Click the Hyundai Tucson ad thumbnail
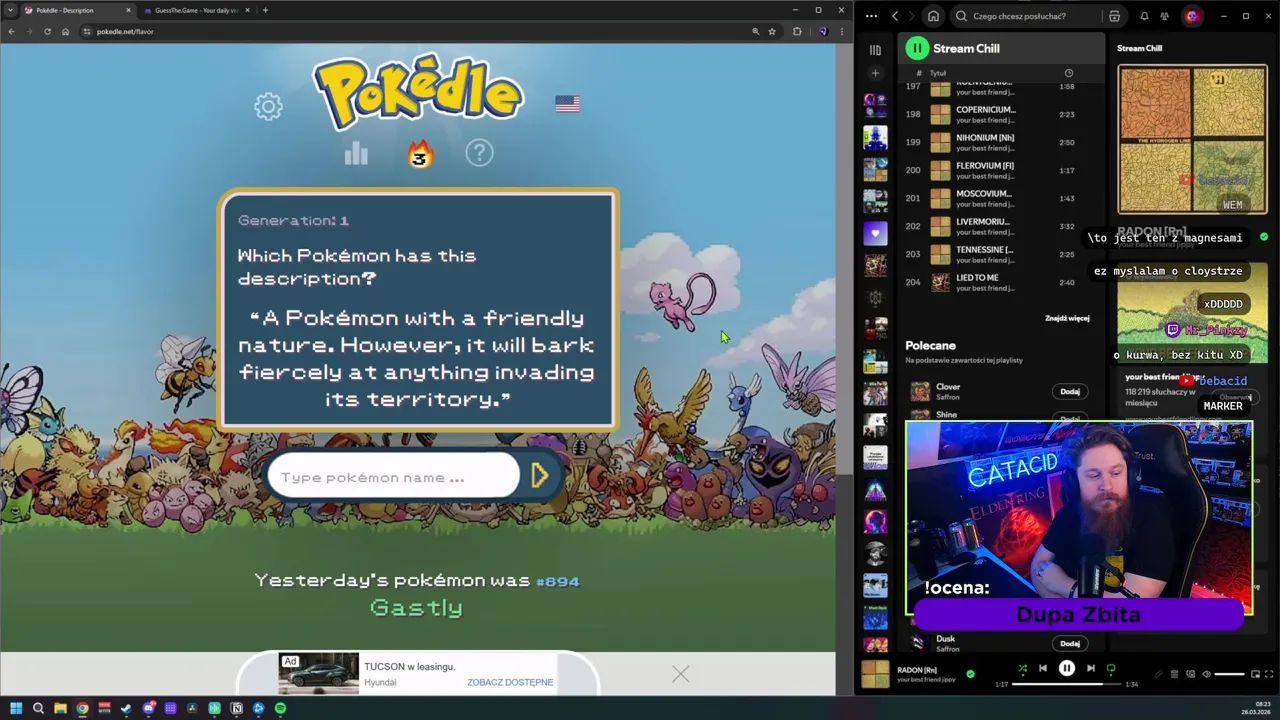 318,673
